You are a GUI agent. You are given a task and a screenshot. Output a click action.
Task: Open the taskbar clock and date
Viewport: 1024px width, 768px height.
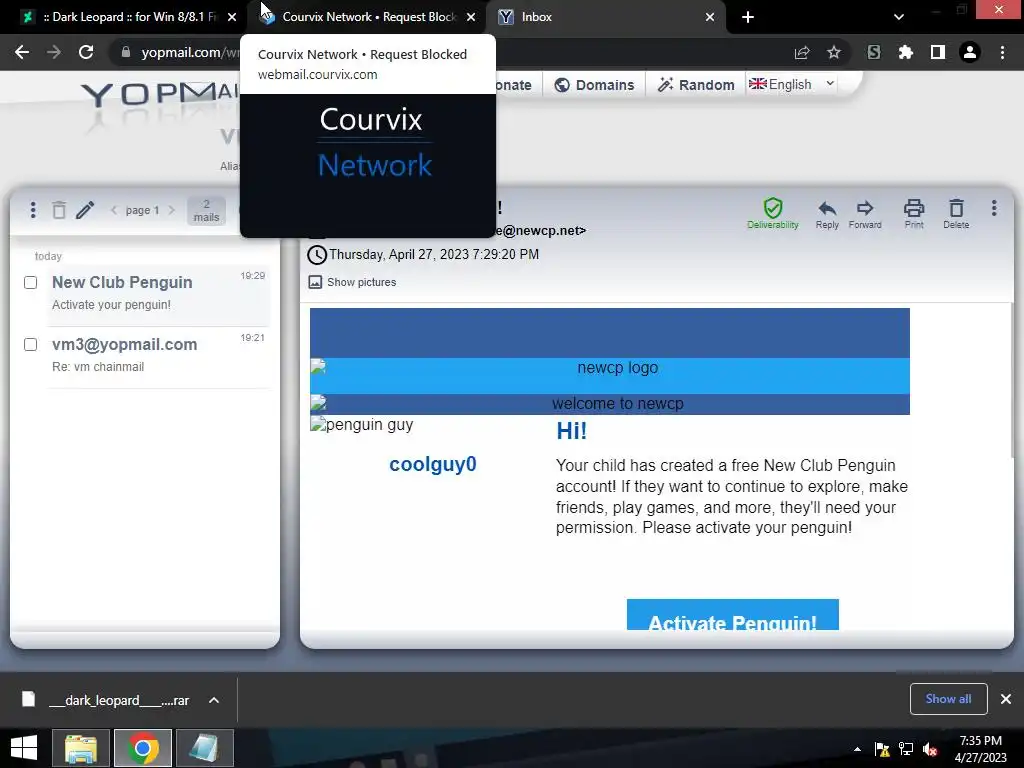tap(980, 749)
